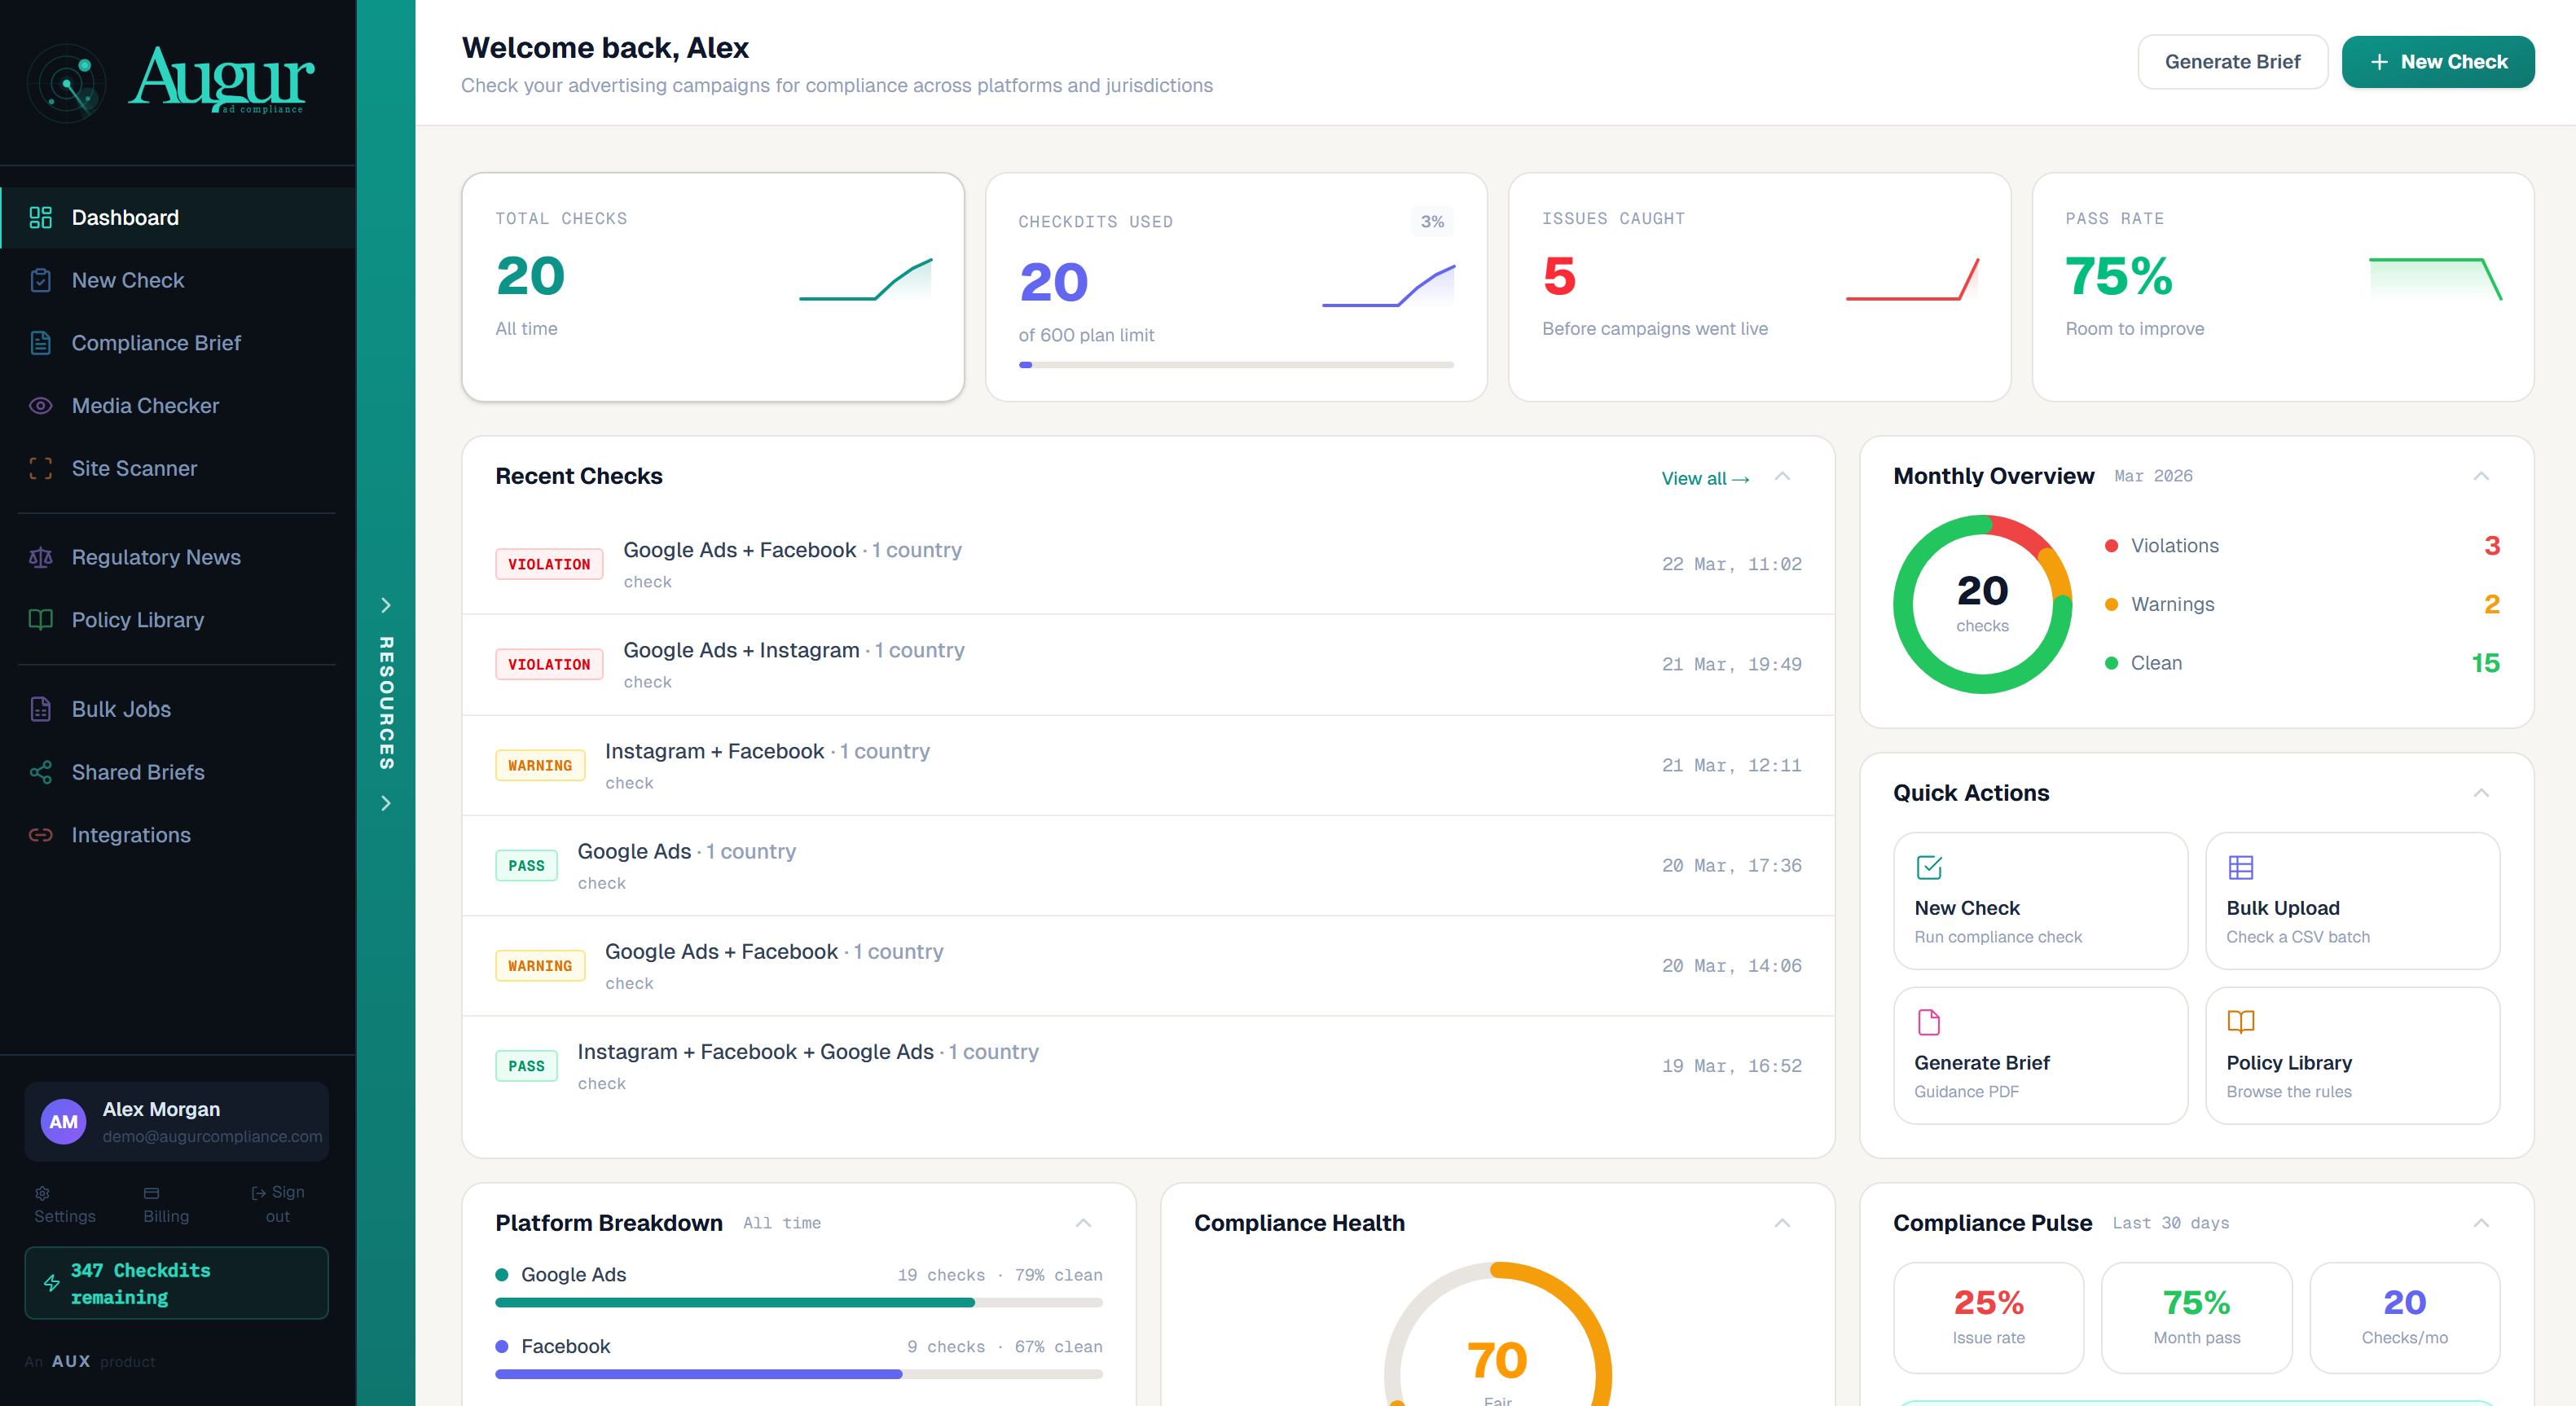Collapse the Recent Checks panel
Image resolution: width=2576 pixels, height=1406 pixels.
1781,476
